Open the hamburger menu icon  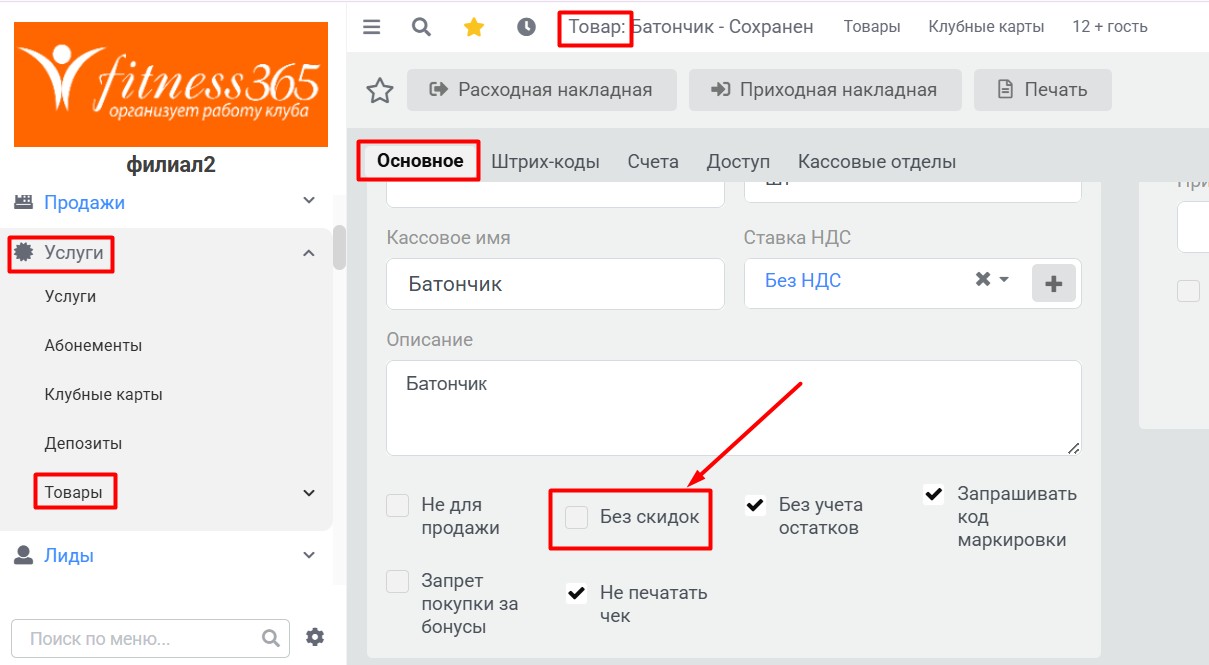(x=372, y=27)
